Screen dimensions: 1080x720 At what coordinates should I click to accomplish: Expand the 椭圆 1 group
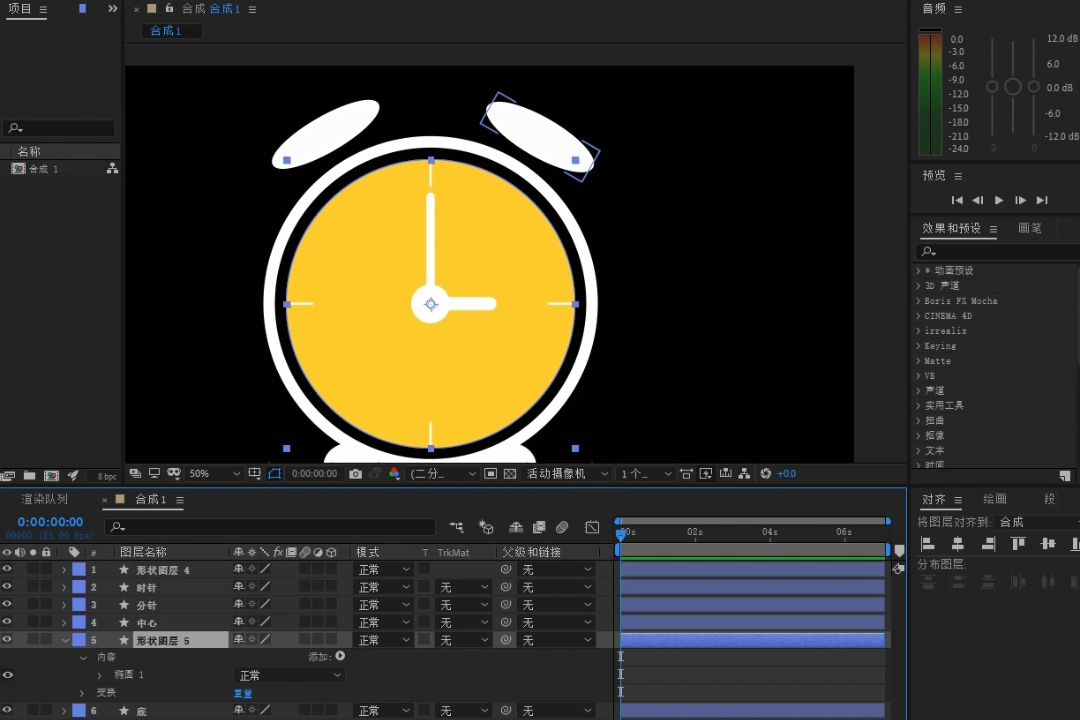coord(99,675)
